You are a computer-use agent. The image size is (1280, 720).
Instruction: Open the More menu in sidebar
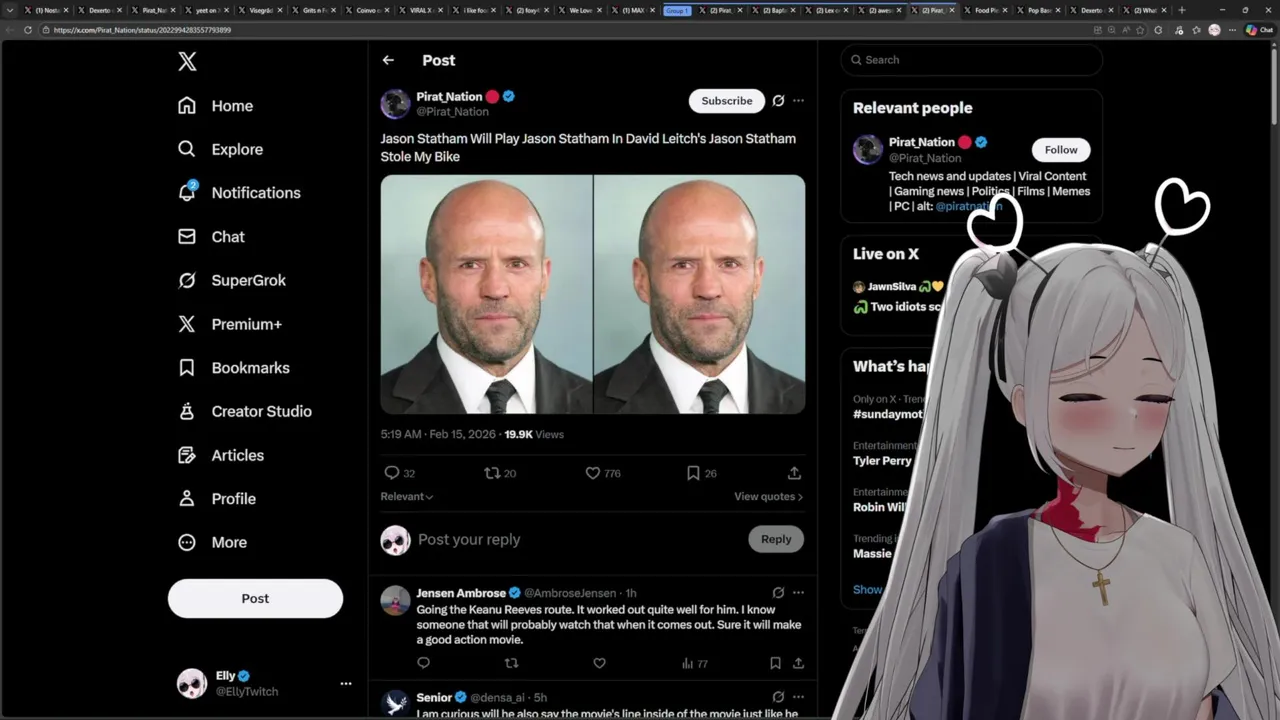click(212, 542)
